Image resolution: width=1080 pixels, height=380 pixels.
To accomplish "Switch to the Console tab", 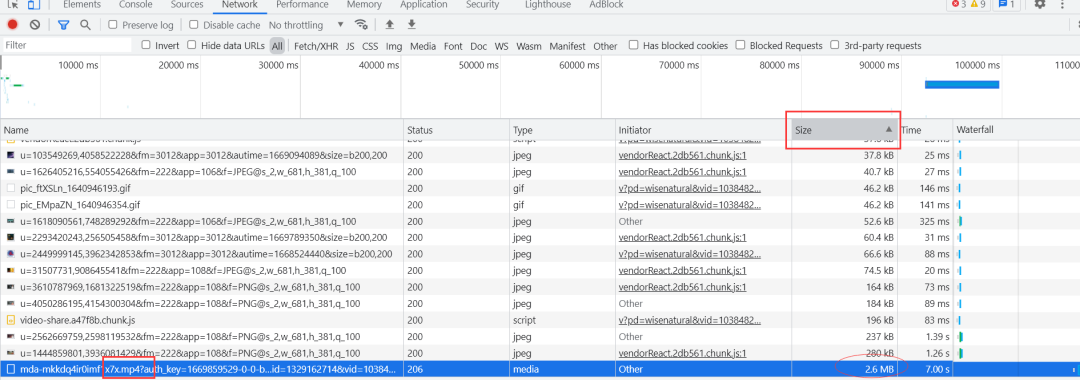I will coord(136,5).
